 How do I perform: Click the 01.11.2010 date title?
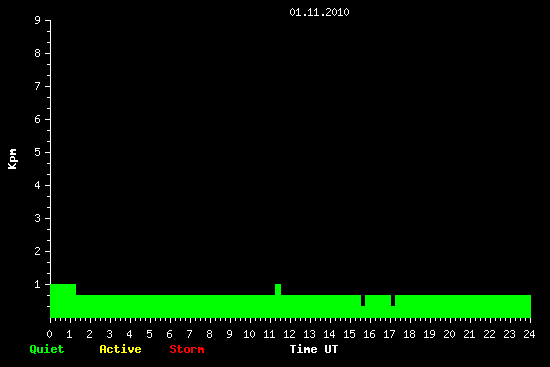coord(319,12)
